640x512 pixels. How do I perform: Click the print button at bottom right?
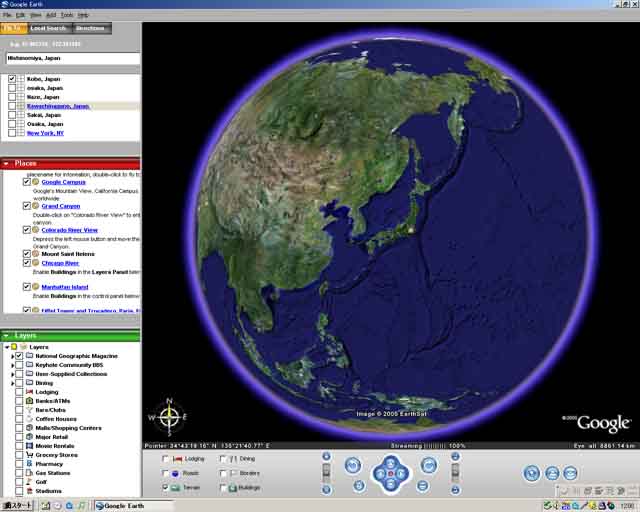pos(552,473)
